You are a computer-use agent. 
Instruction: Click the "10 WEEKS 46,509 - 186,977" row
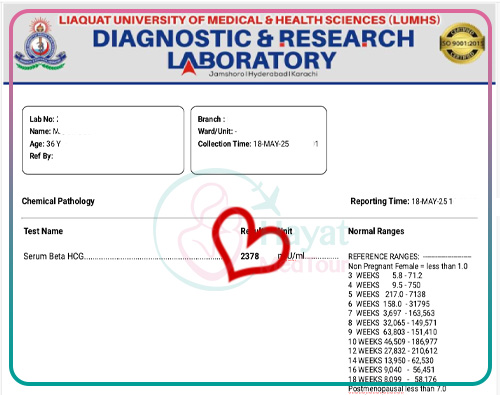pyautogui.click(x=393, y=342)
